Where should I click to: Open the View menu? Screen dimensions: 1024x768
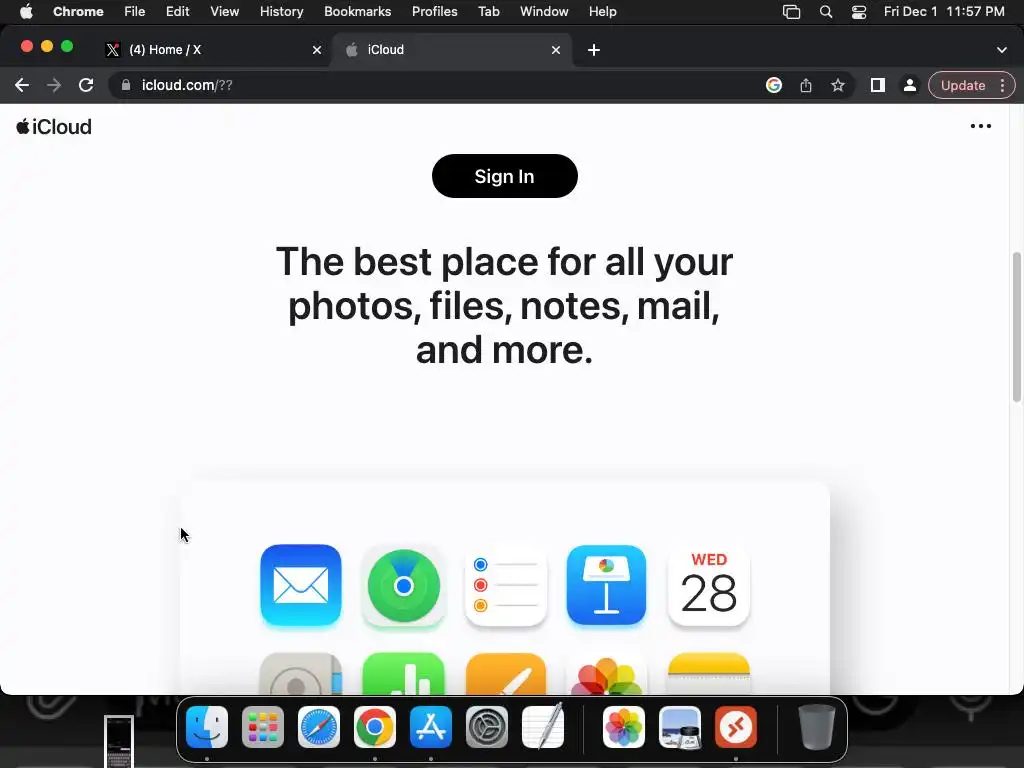tap(224, 12)
